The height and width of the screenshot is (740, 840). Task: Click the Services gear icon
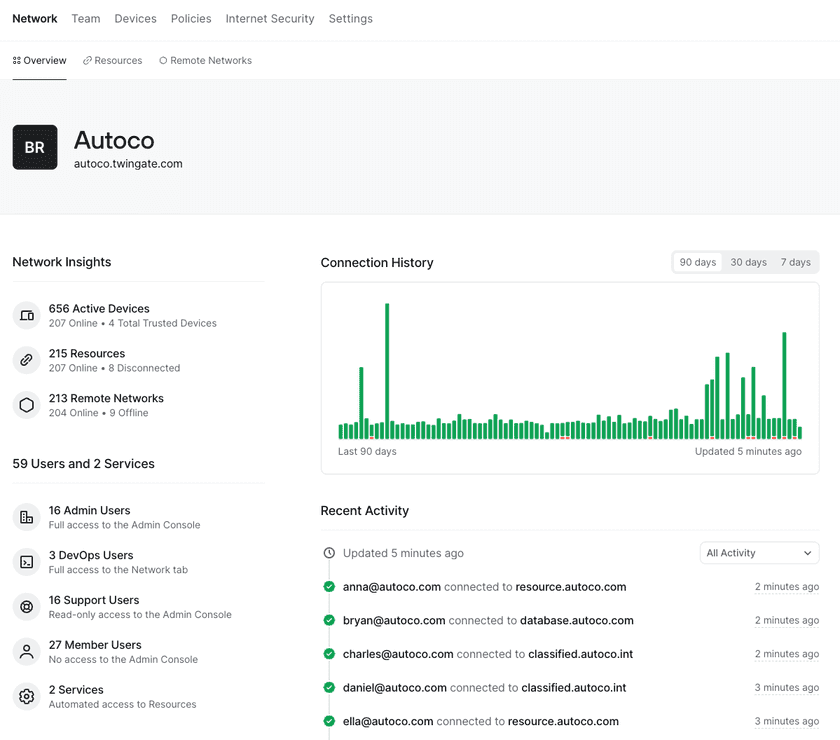pyautogui.click(x=26, y=696)
